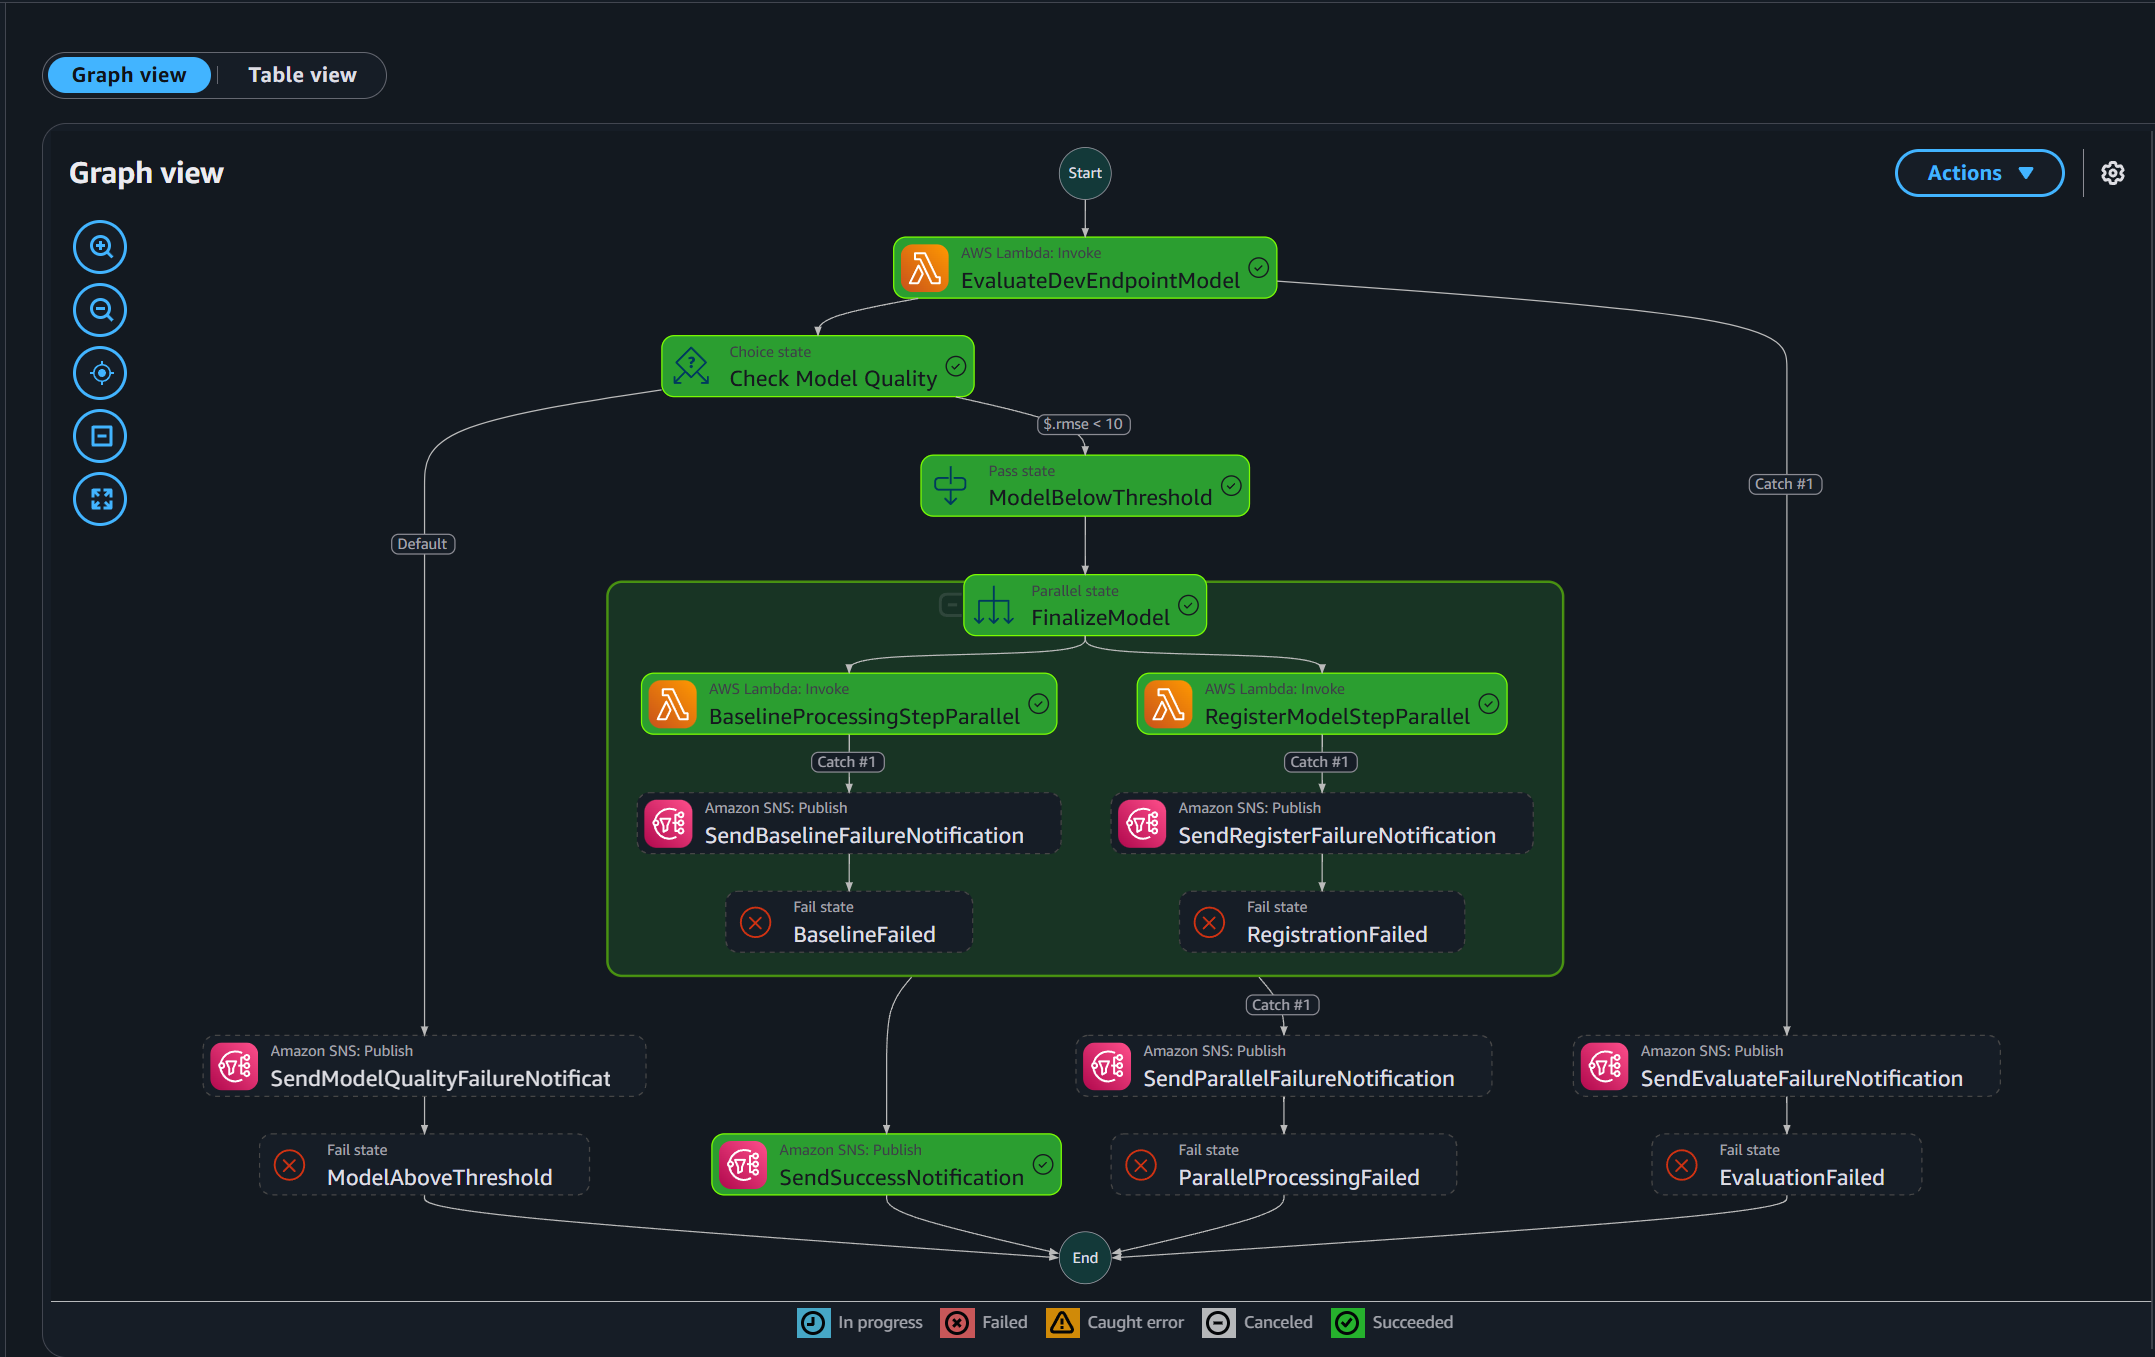Click the fail X icon on BaselineFailed
The image size is (2155, 1357).
(756, 922)
